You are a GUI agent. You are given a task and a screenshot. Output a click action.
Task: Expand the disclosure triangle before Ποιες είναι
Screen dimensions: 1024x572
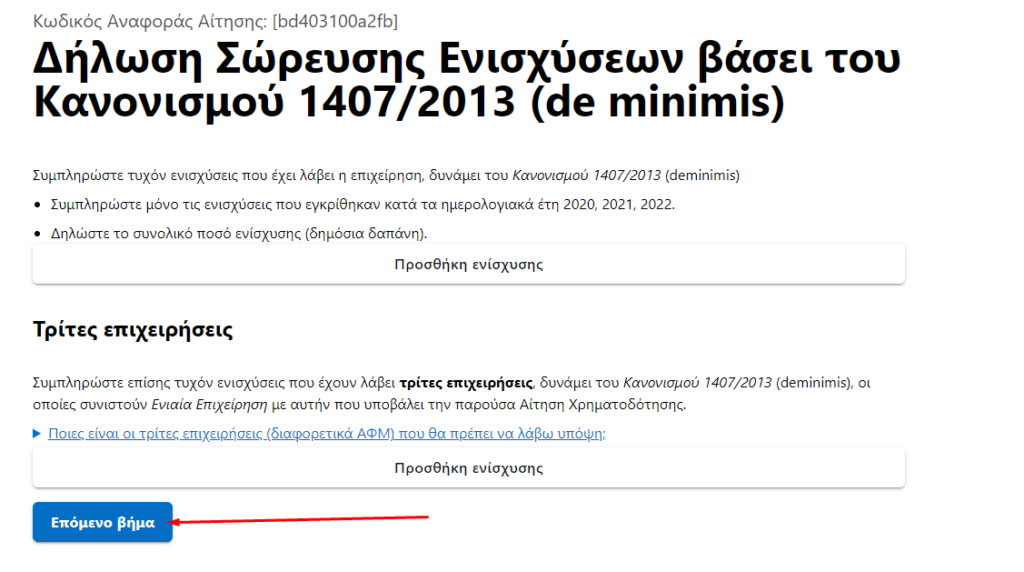pyautogui.click(x=38, y=433)
